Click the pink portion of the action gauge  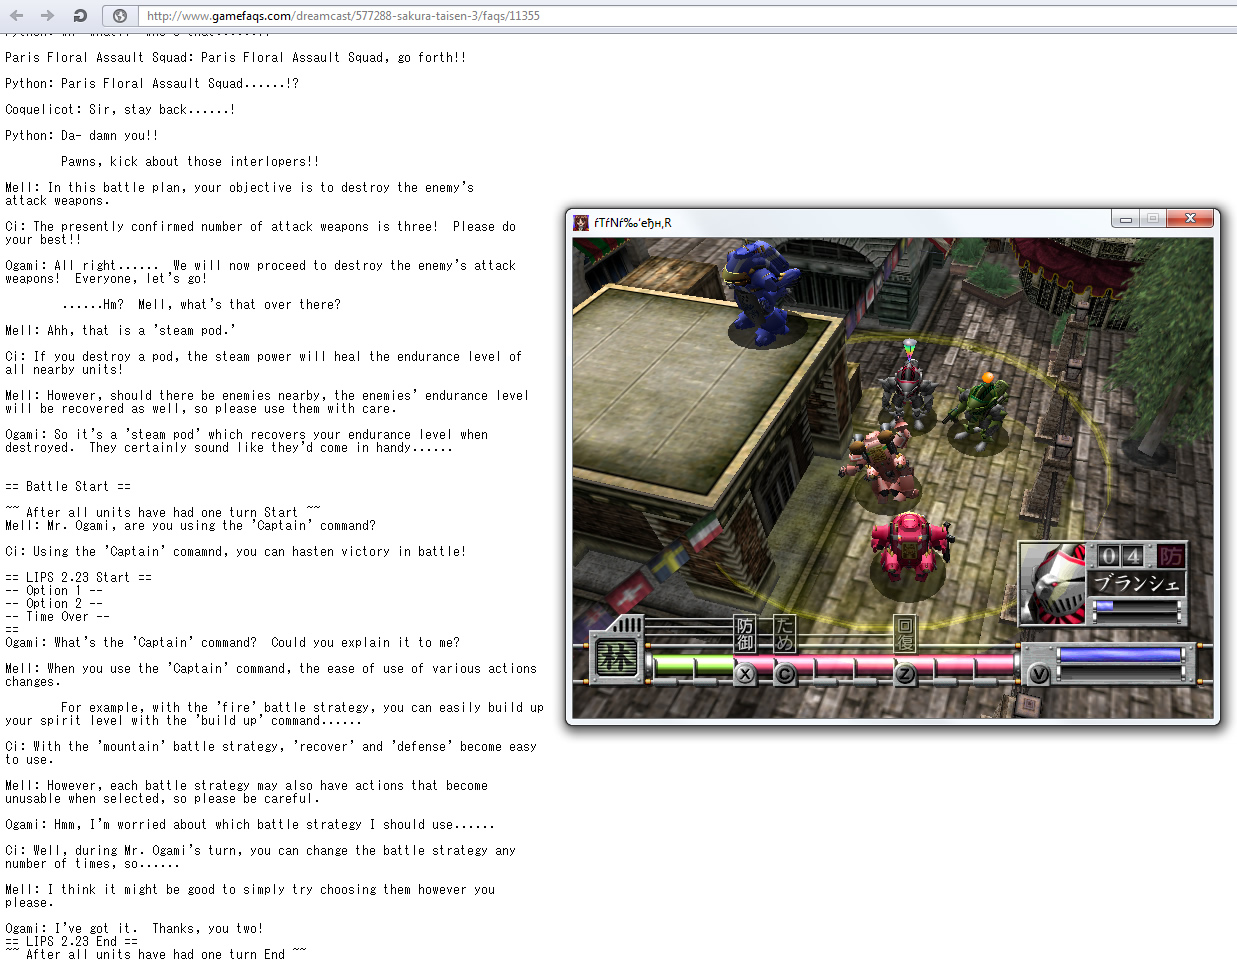pos(875,664)
